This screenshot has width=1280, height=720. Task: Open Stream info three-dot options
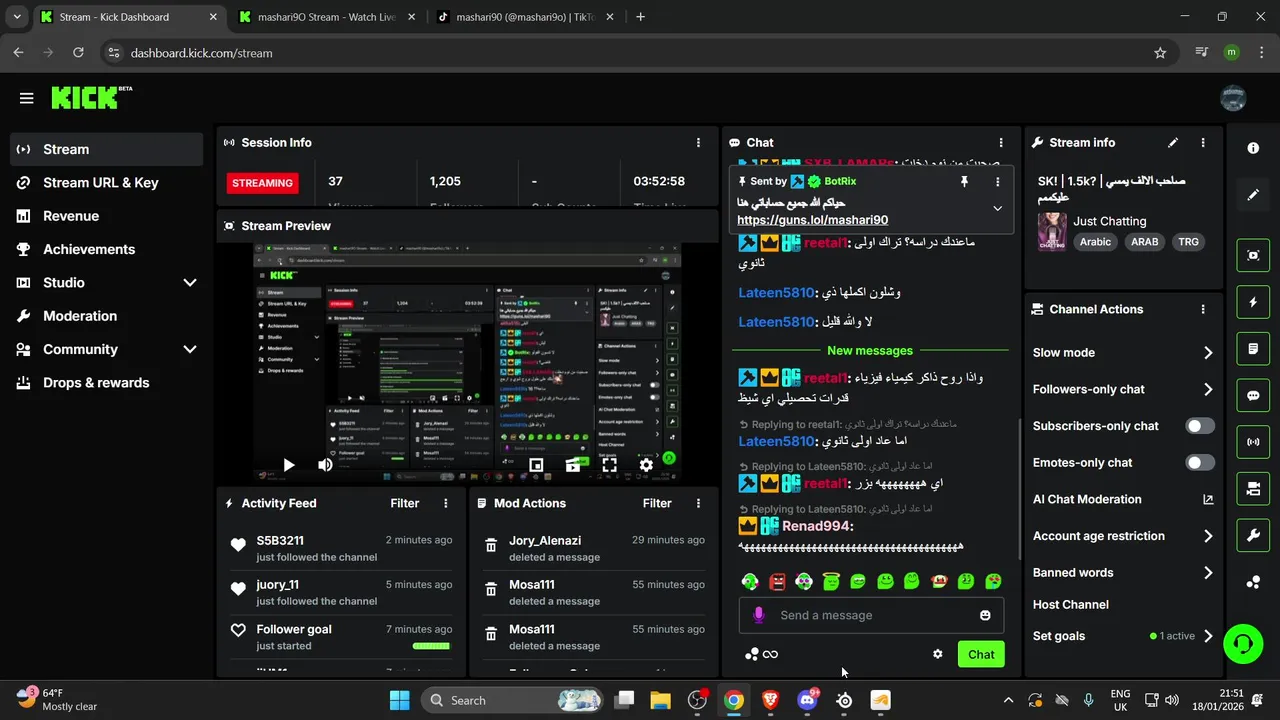1203,143
